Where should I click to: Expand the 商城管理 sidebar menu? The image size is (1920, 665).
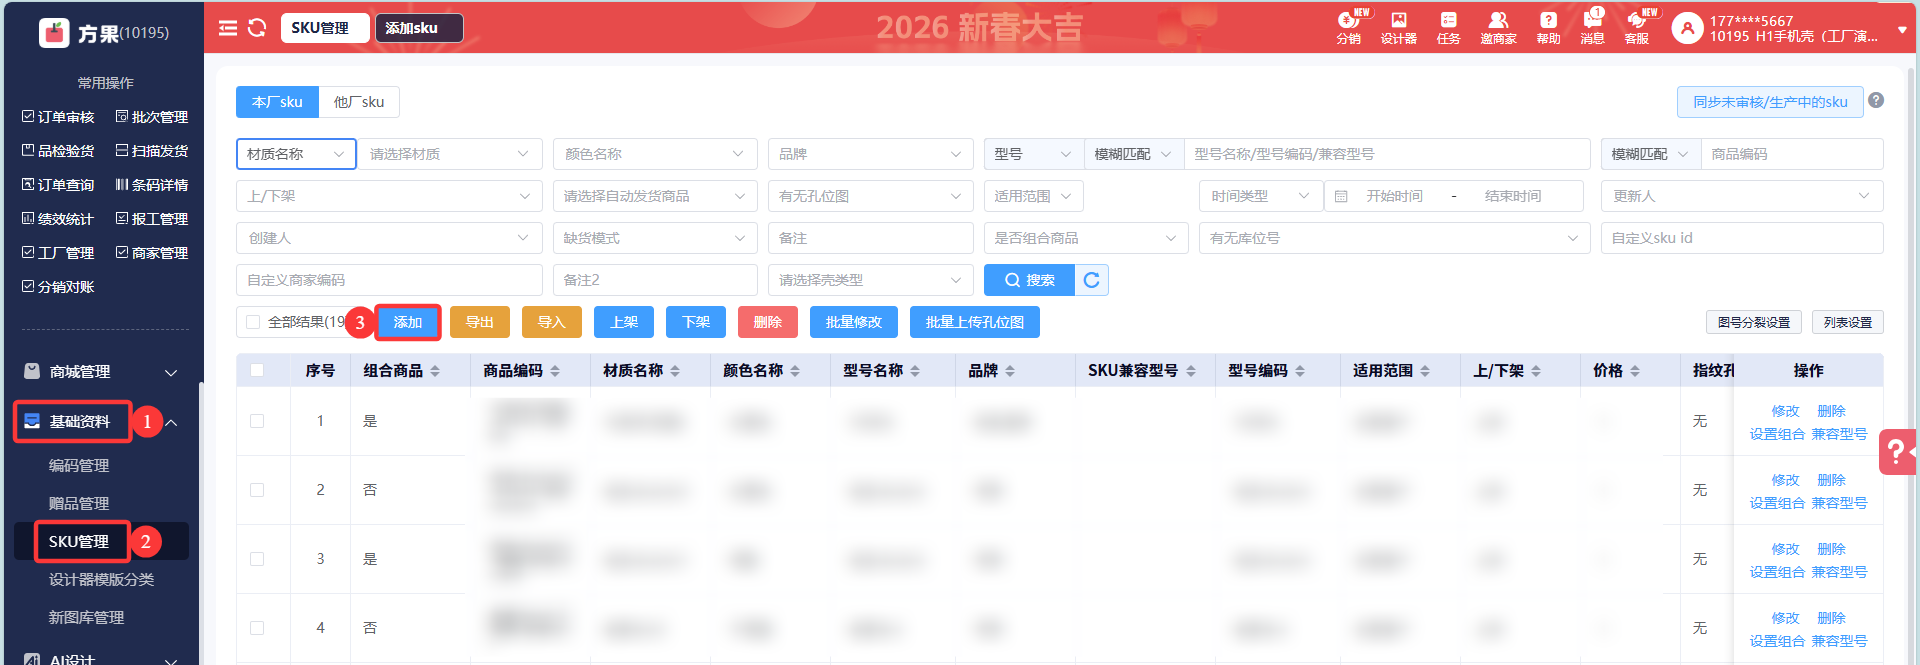point(100,372)
